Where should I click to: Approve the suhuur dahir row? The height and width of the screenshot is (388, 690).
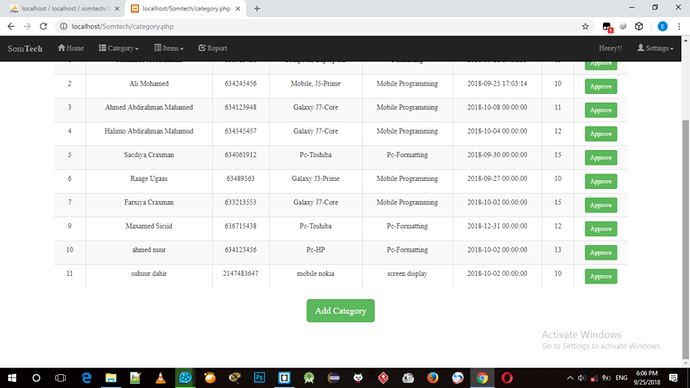[x=601, y=276]
